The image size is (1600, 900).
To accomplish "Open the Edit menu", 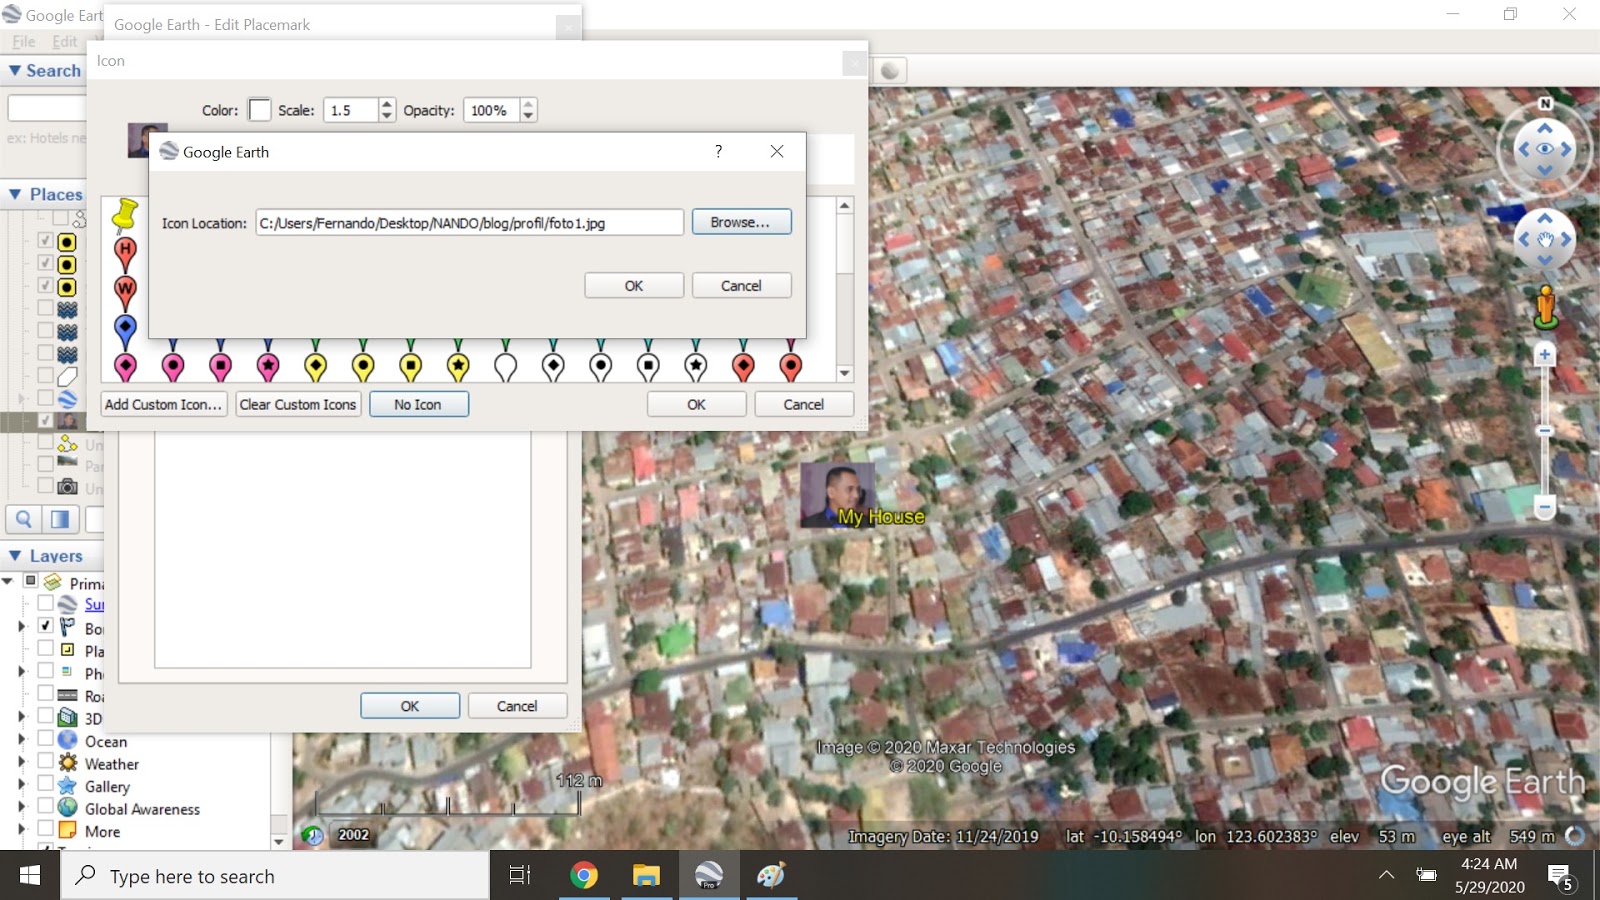I will pos(64,41).
